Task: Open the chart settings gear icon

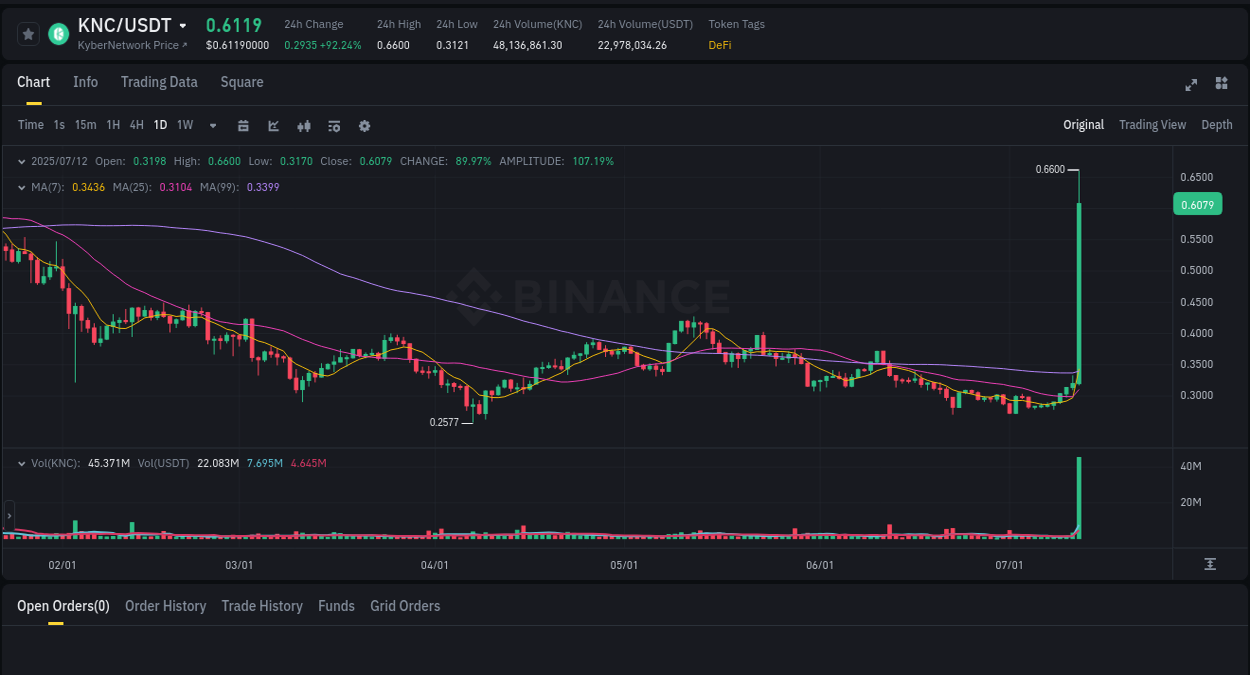Action: click(364, 126)
